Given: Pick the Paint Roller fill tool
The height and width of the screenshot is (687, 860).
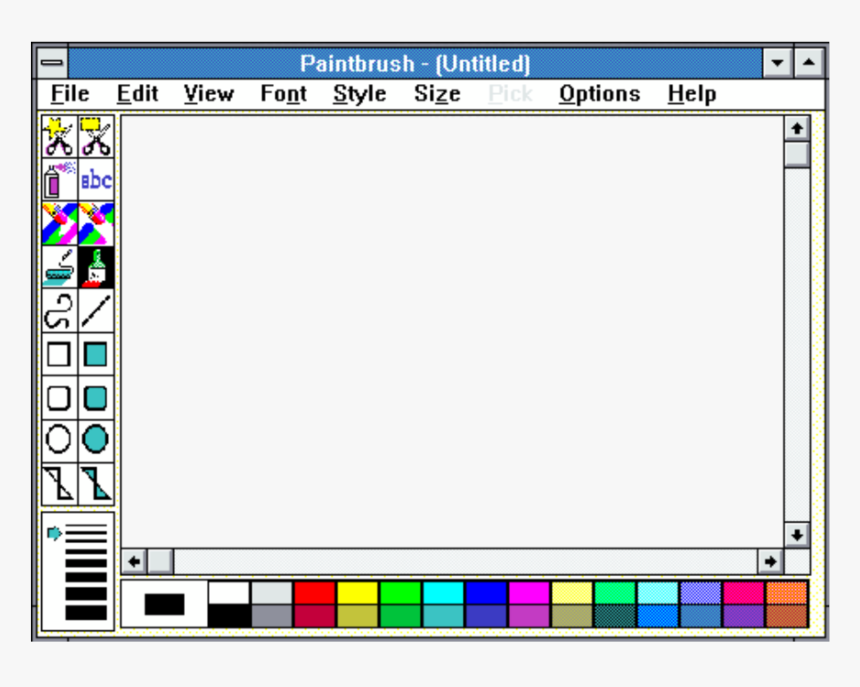Looking at the screenshot, I should pos(59,267).
